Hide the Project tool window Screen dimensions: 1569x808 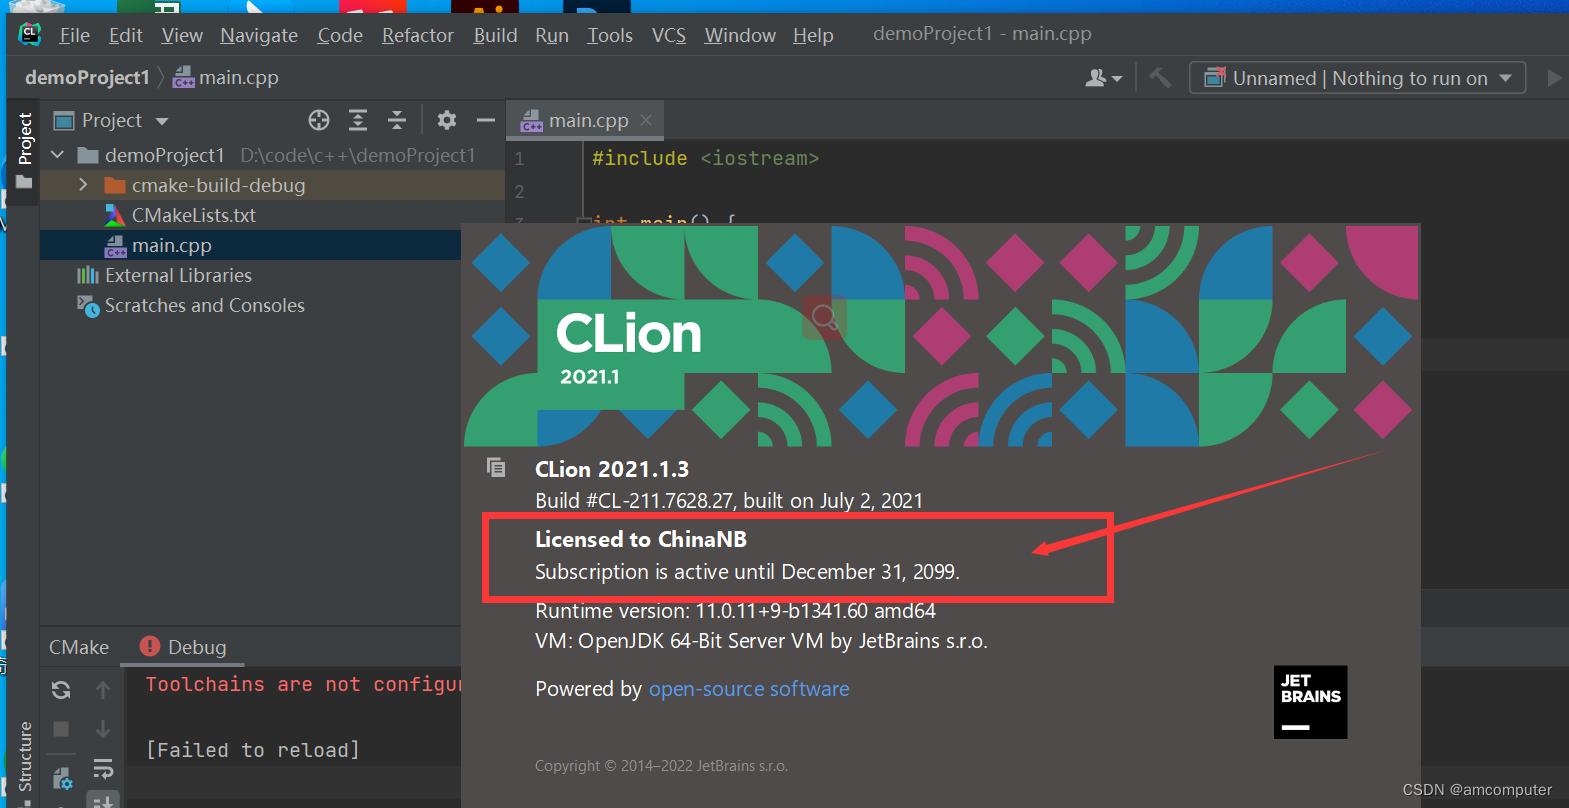486,121
